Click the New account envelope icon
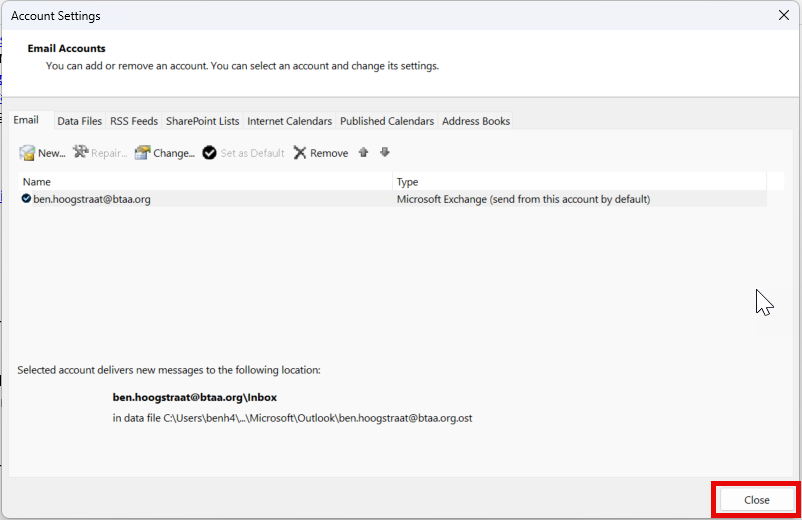 27,153
